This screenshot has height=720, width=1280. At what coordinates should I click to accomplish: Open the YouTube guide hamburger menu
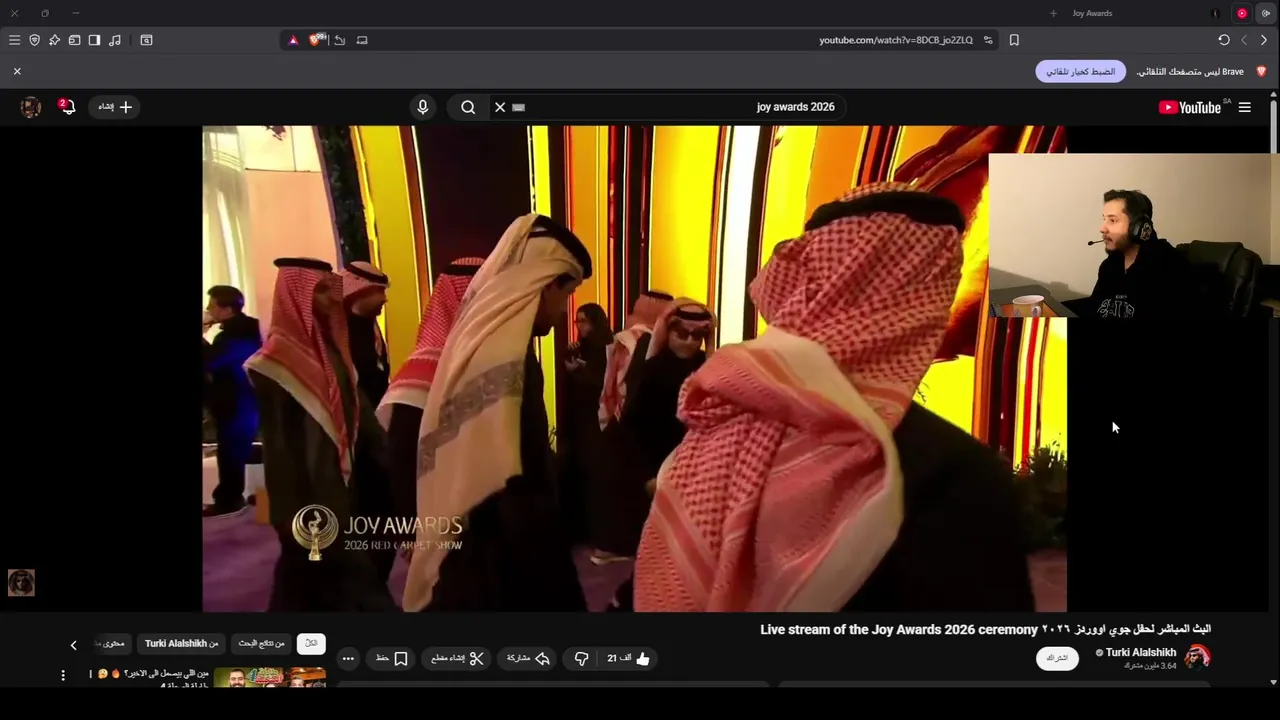(x=1245, y=107)
